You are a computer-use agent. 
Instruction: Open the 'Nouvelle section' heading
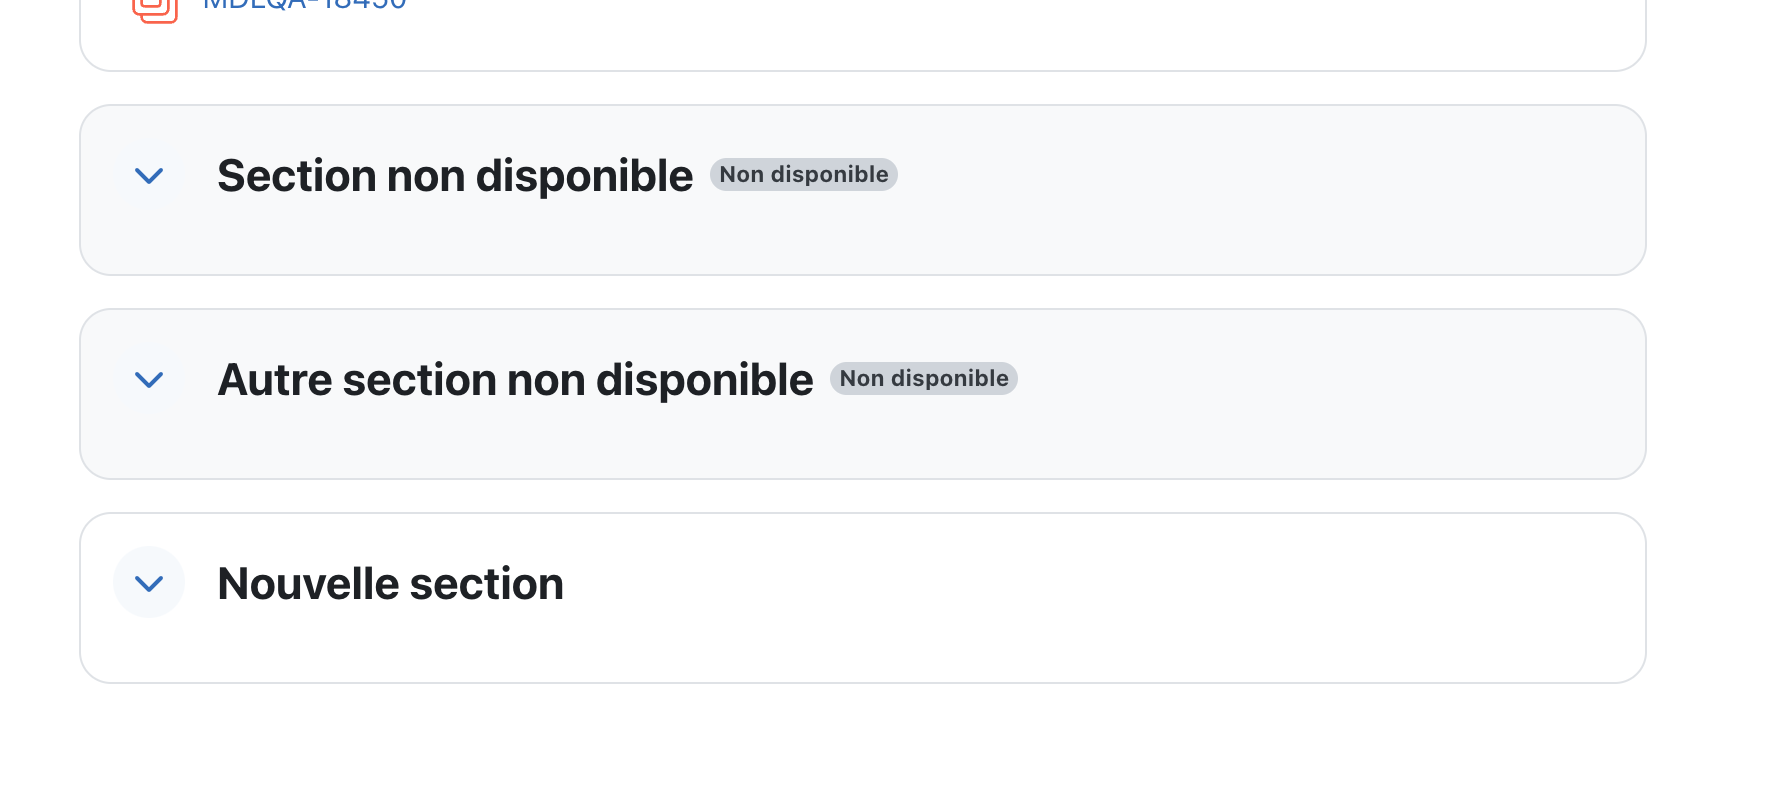point(390,584)
